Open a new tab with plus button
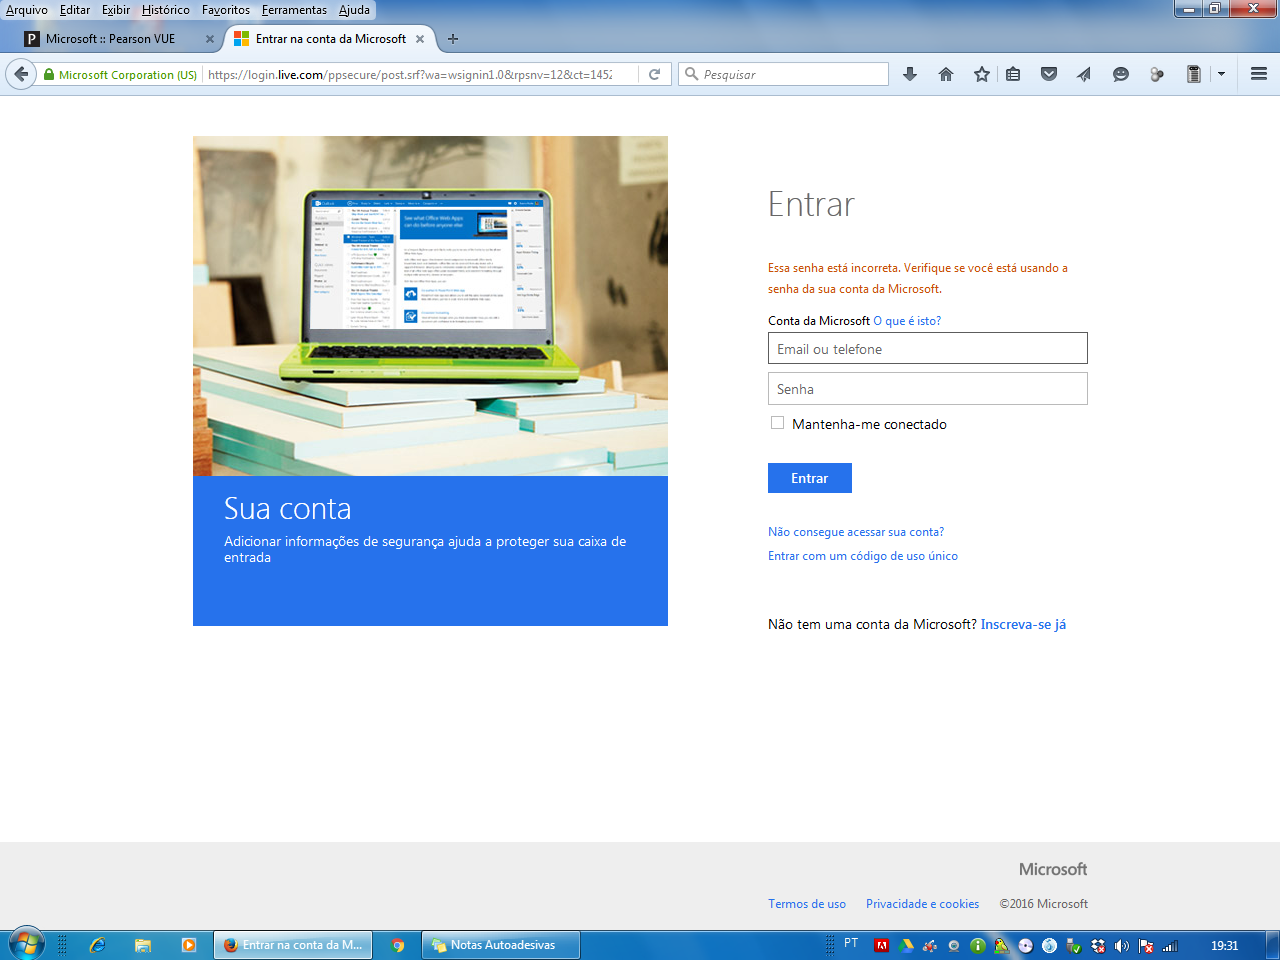This screenshot has height=960, width=1280. point(453,39)
